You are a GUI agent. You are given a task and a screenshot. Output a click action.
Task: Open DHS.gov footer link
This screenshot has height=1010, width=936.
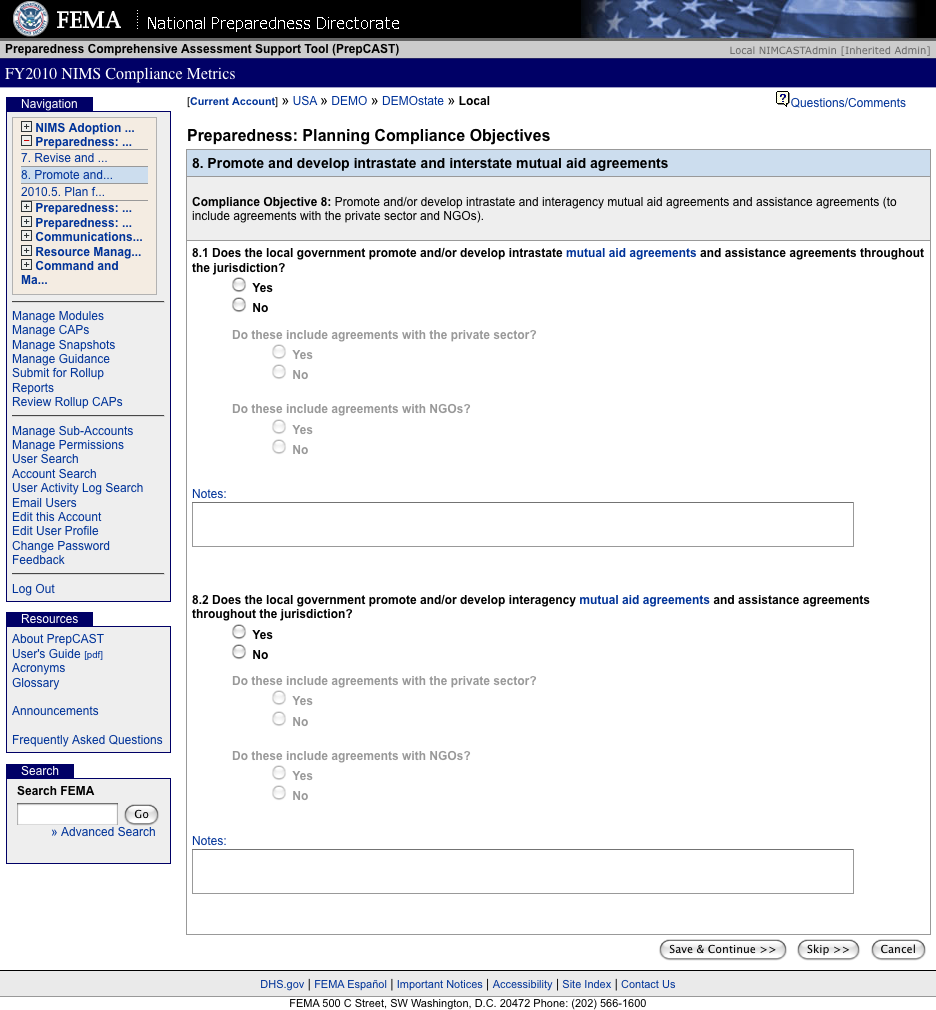tap(282, 984)
